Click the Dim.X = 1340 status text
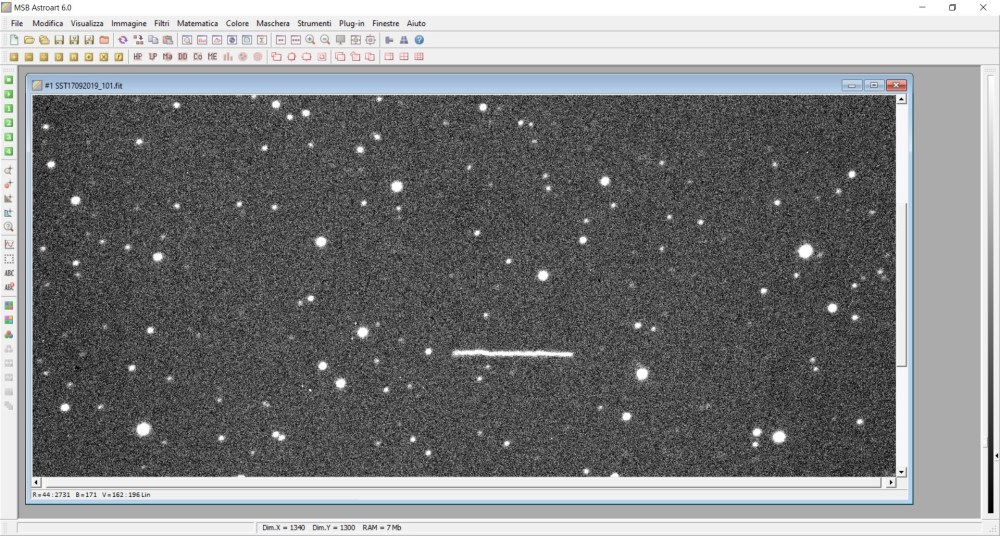The width and height of the screenshot is (1000, 536). [283, 528]
